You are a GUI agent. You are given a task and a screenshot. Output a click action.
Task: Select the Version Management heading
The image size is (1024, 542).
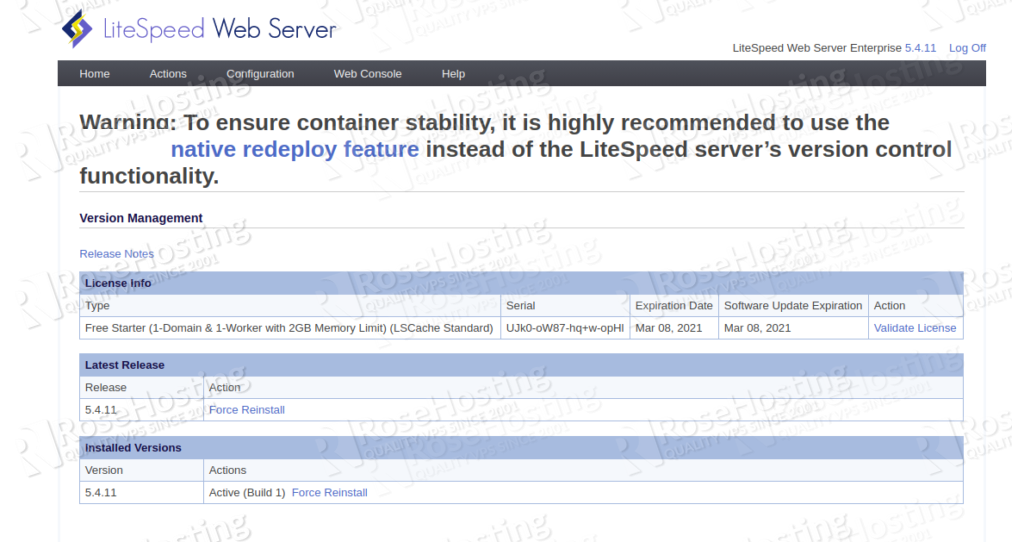pos(141,218)
